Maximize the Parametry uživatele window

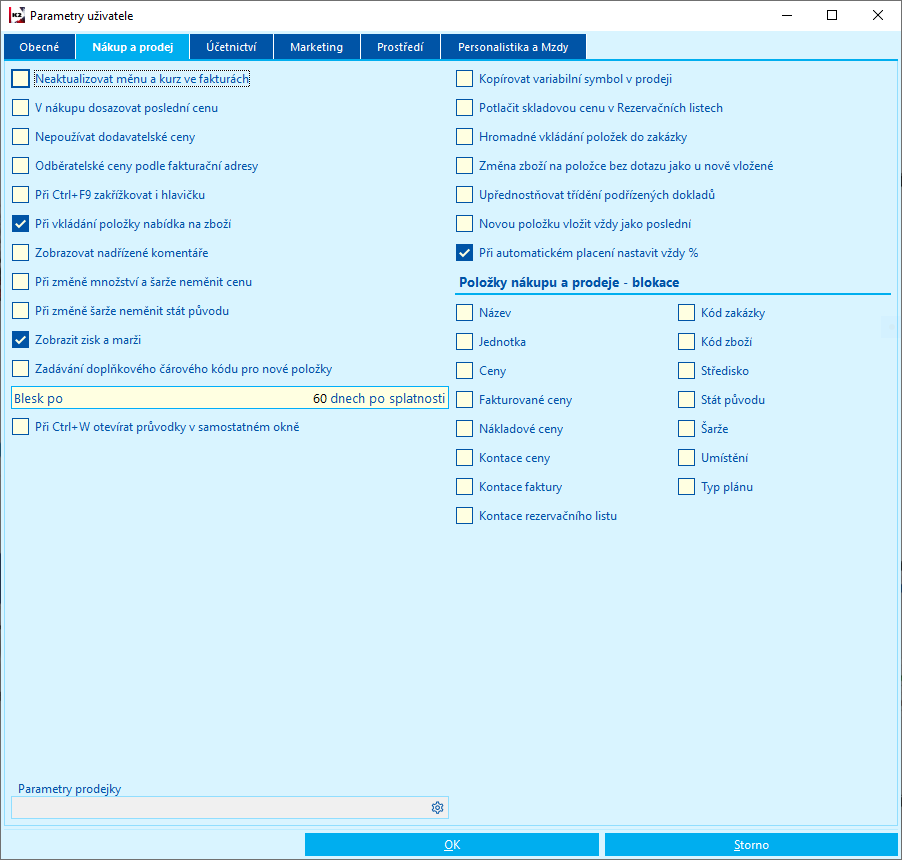coord(832,16)
